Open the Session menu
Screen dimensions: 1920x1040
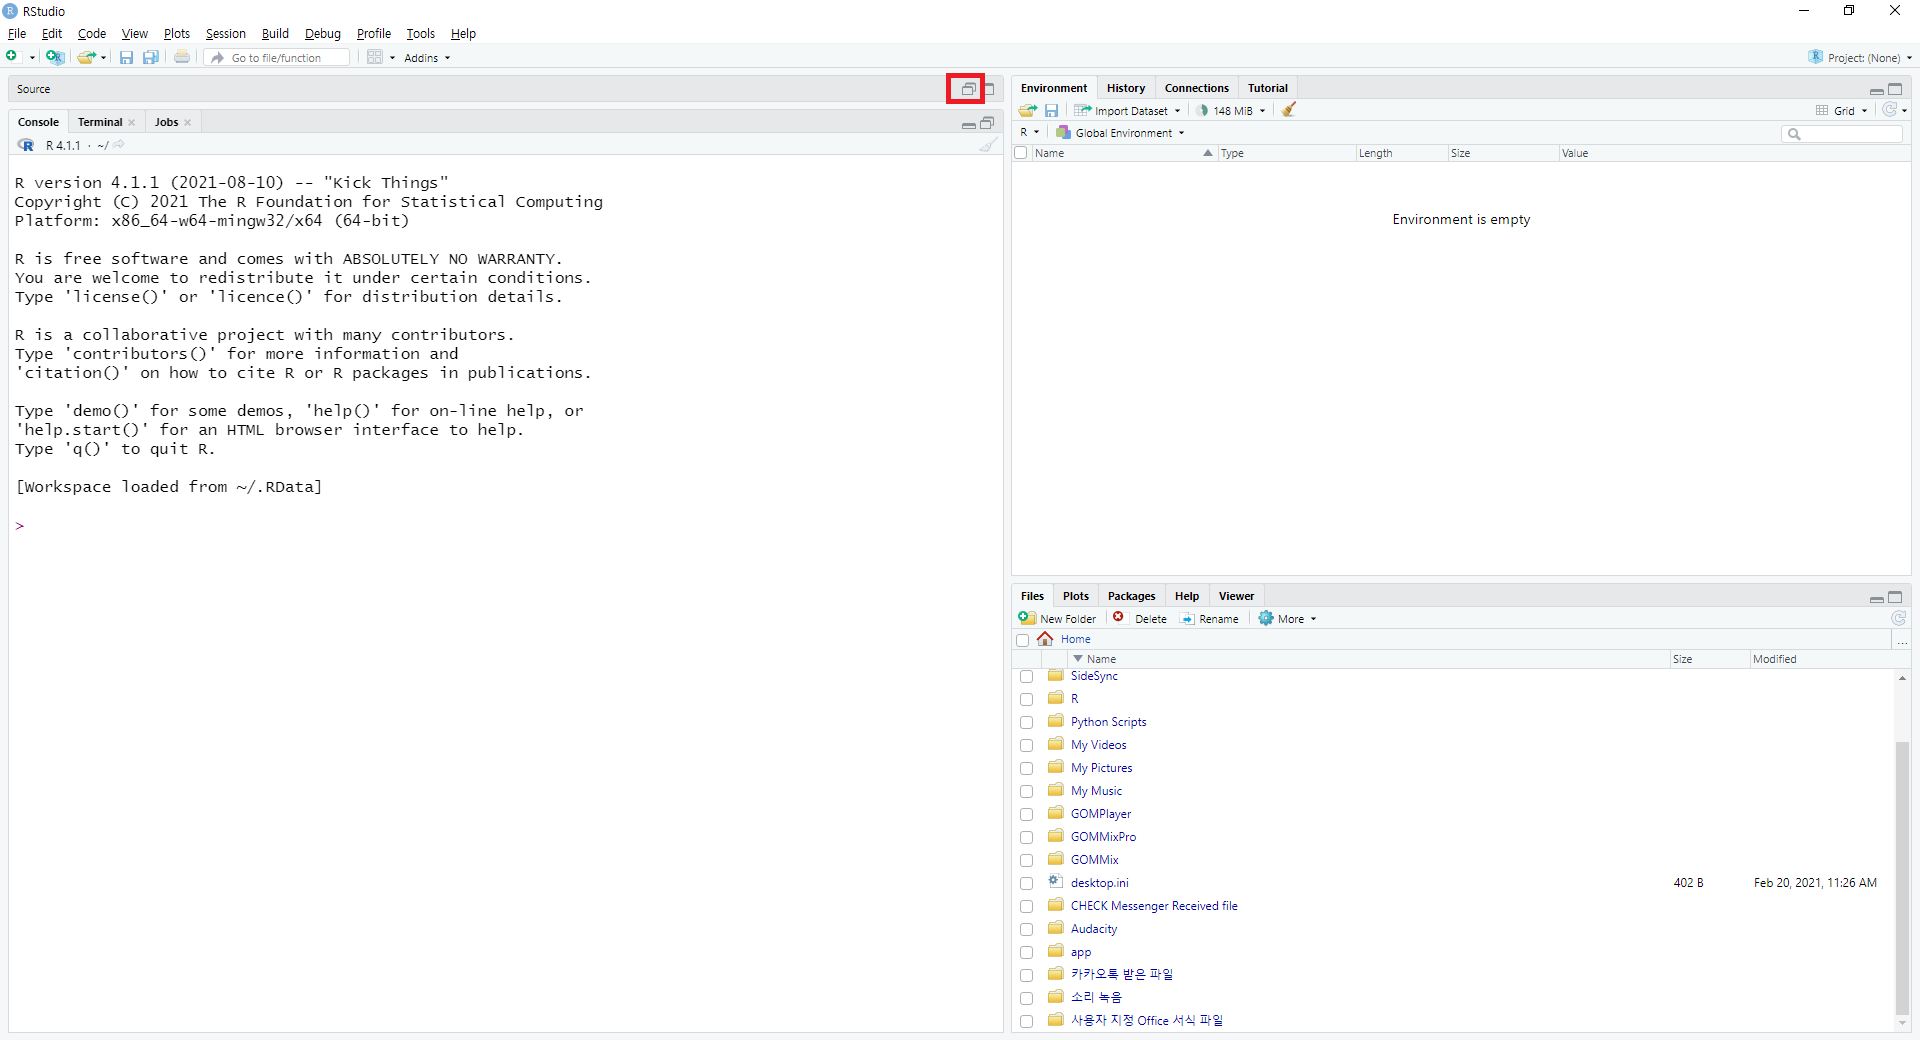coord(225,34)
